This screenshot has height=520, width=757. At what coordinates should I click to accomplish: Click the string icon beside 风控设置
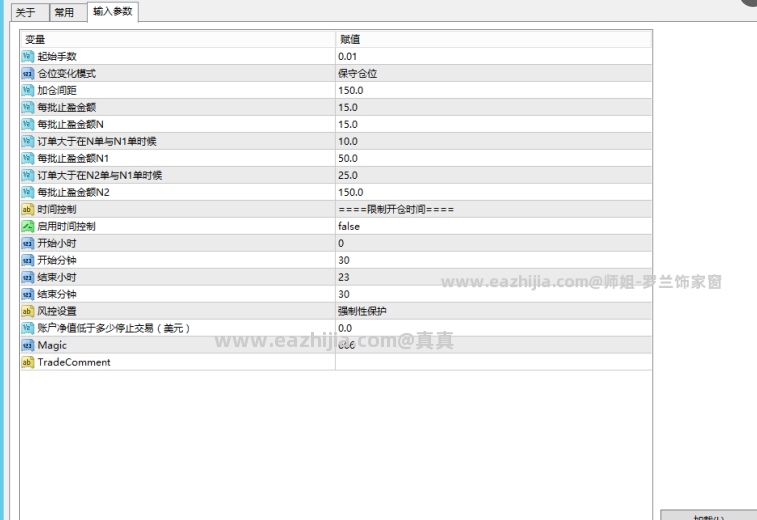(28, 311)
